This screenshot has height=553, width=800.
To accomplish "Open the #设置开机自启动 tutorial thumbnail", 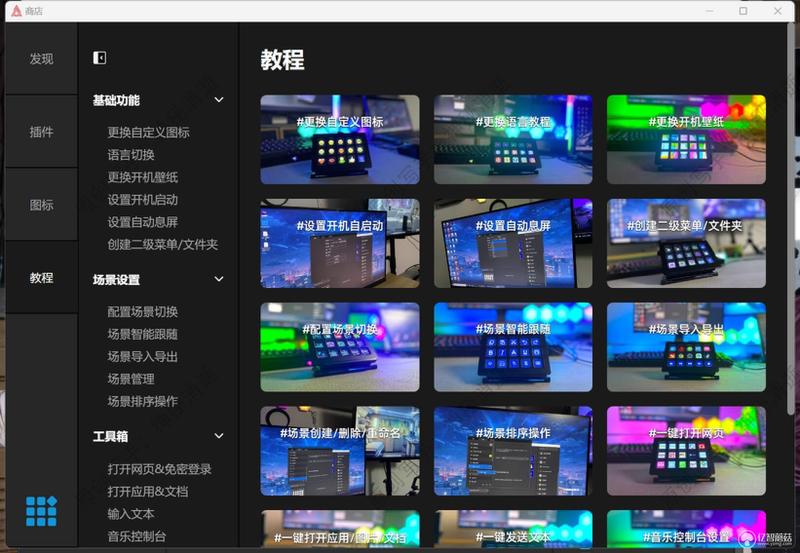I will click(340, 243).
